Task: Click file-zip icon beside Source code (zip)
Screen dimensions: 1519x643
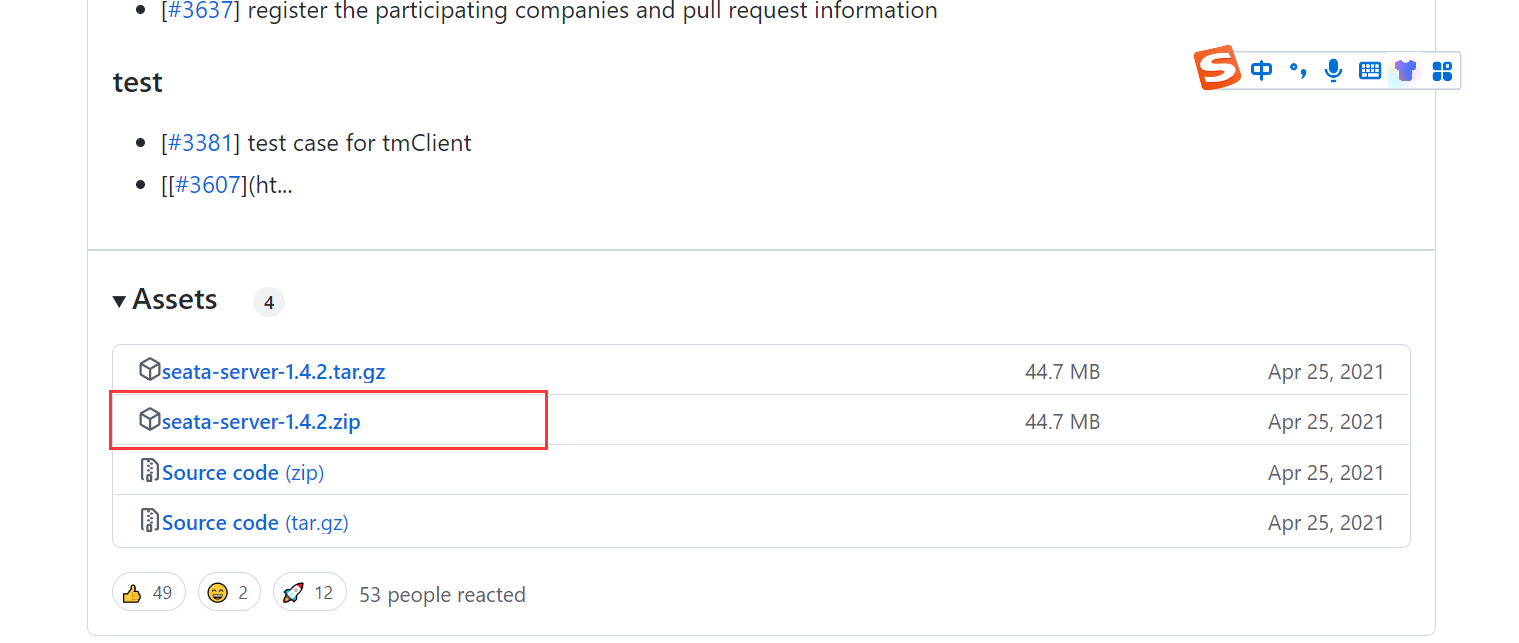Action: coord(149,470)
